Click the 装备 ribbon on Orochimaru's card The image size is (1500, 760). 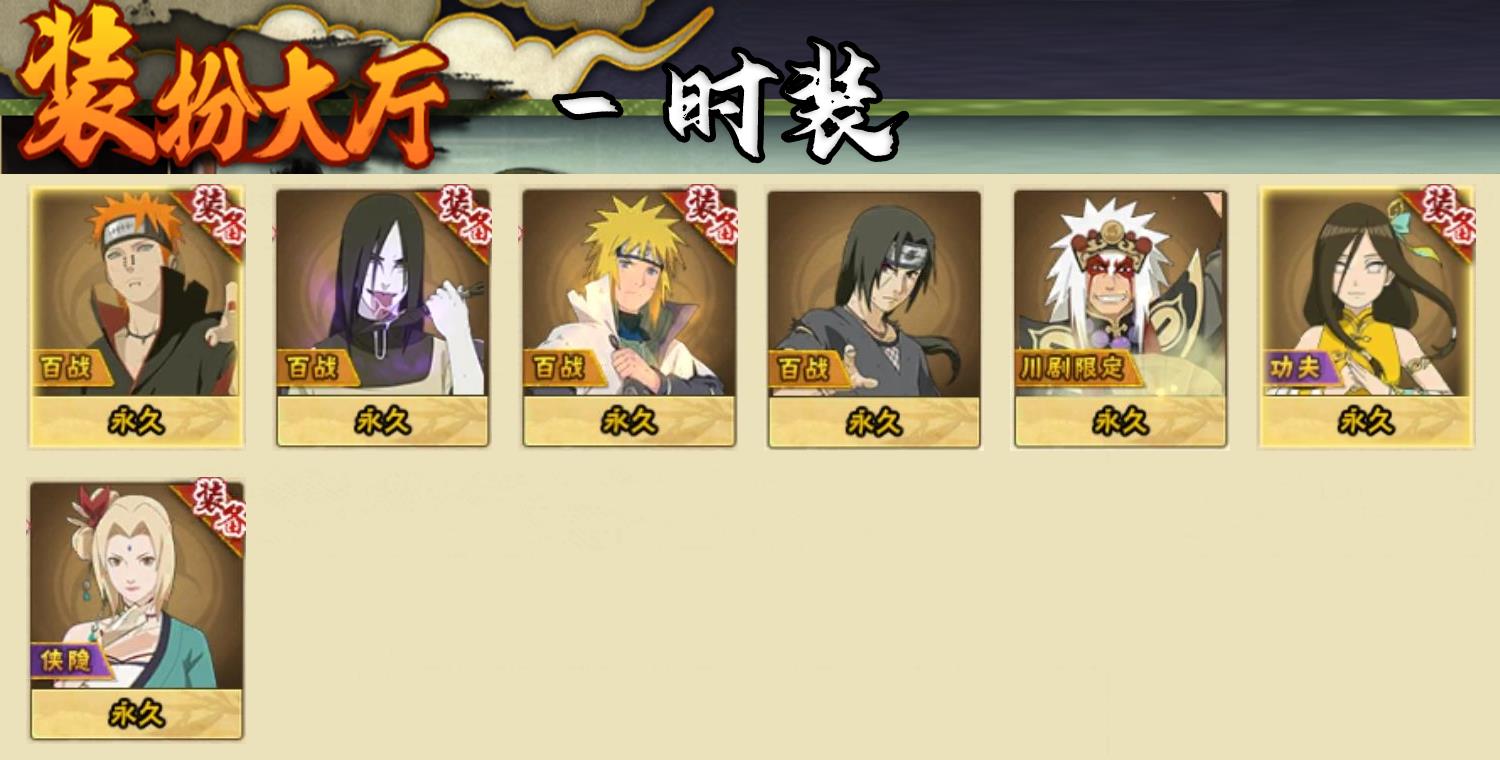461,217
